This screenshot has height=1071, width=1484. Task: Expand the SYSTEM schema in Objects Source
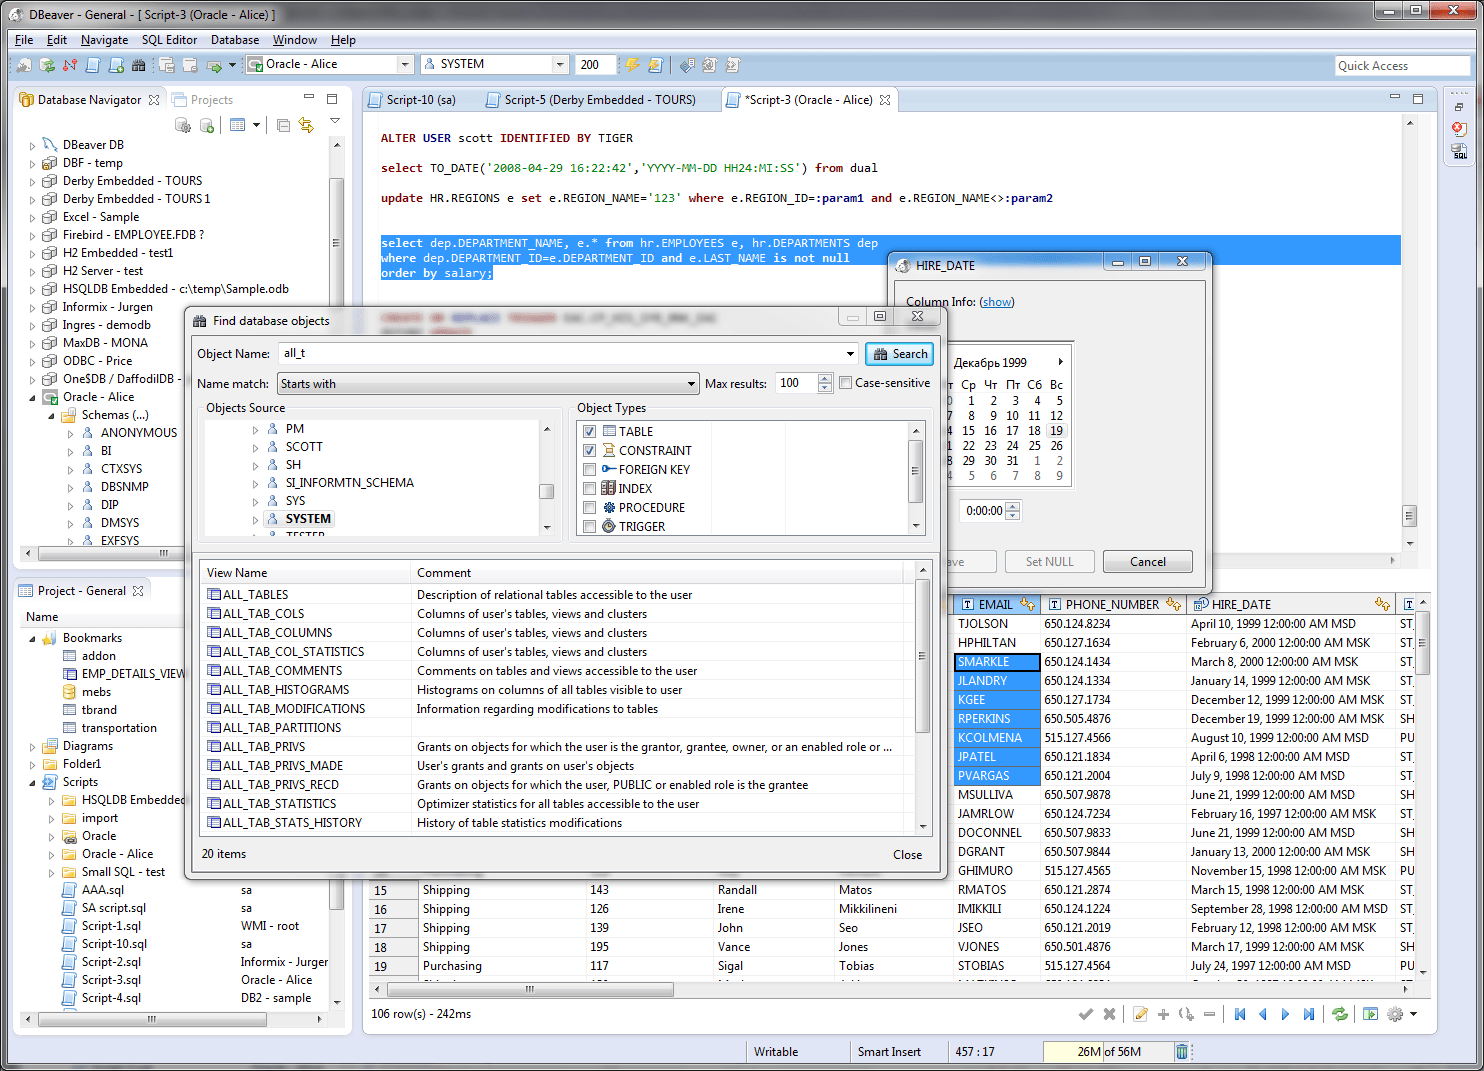coord(256,519)
